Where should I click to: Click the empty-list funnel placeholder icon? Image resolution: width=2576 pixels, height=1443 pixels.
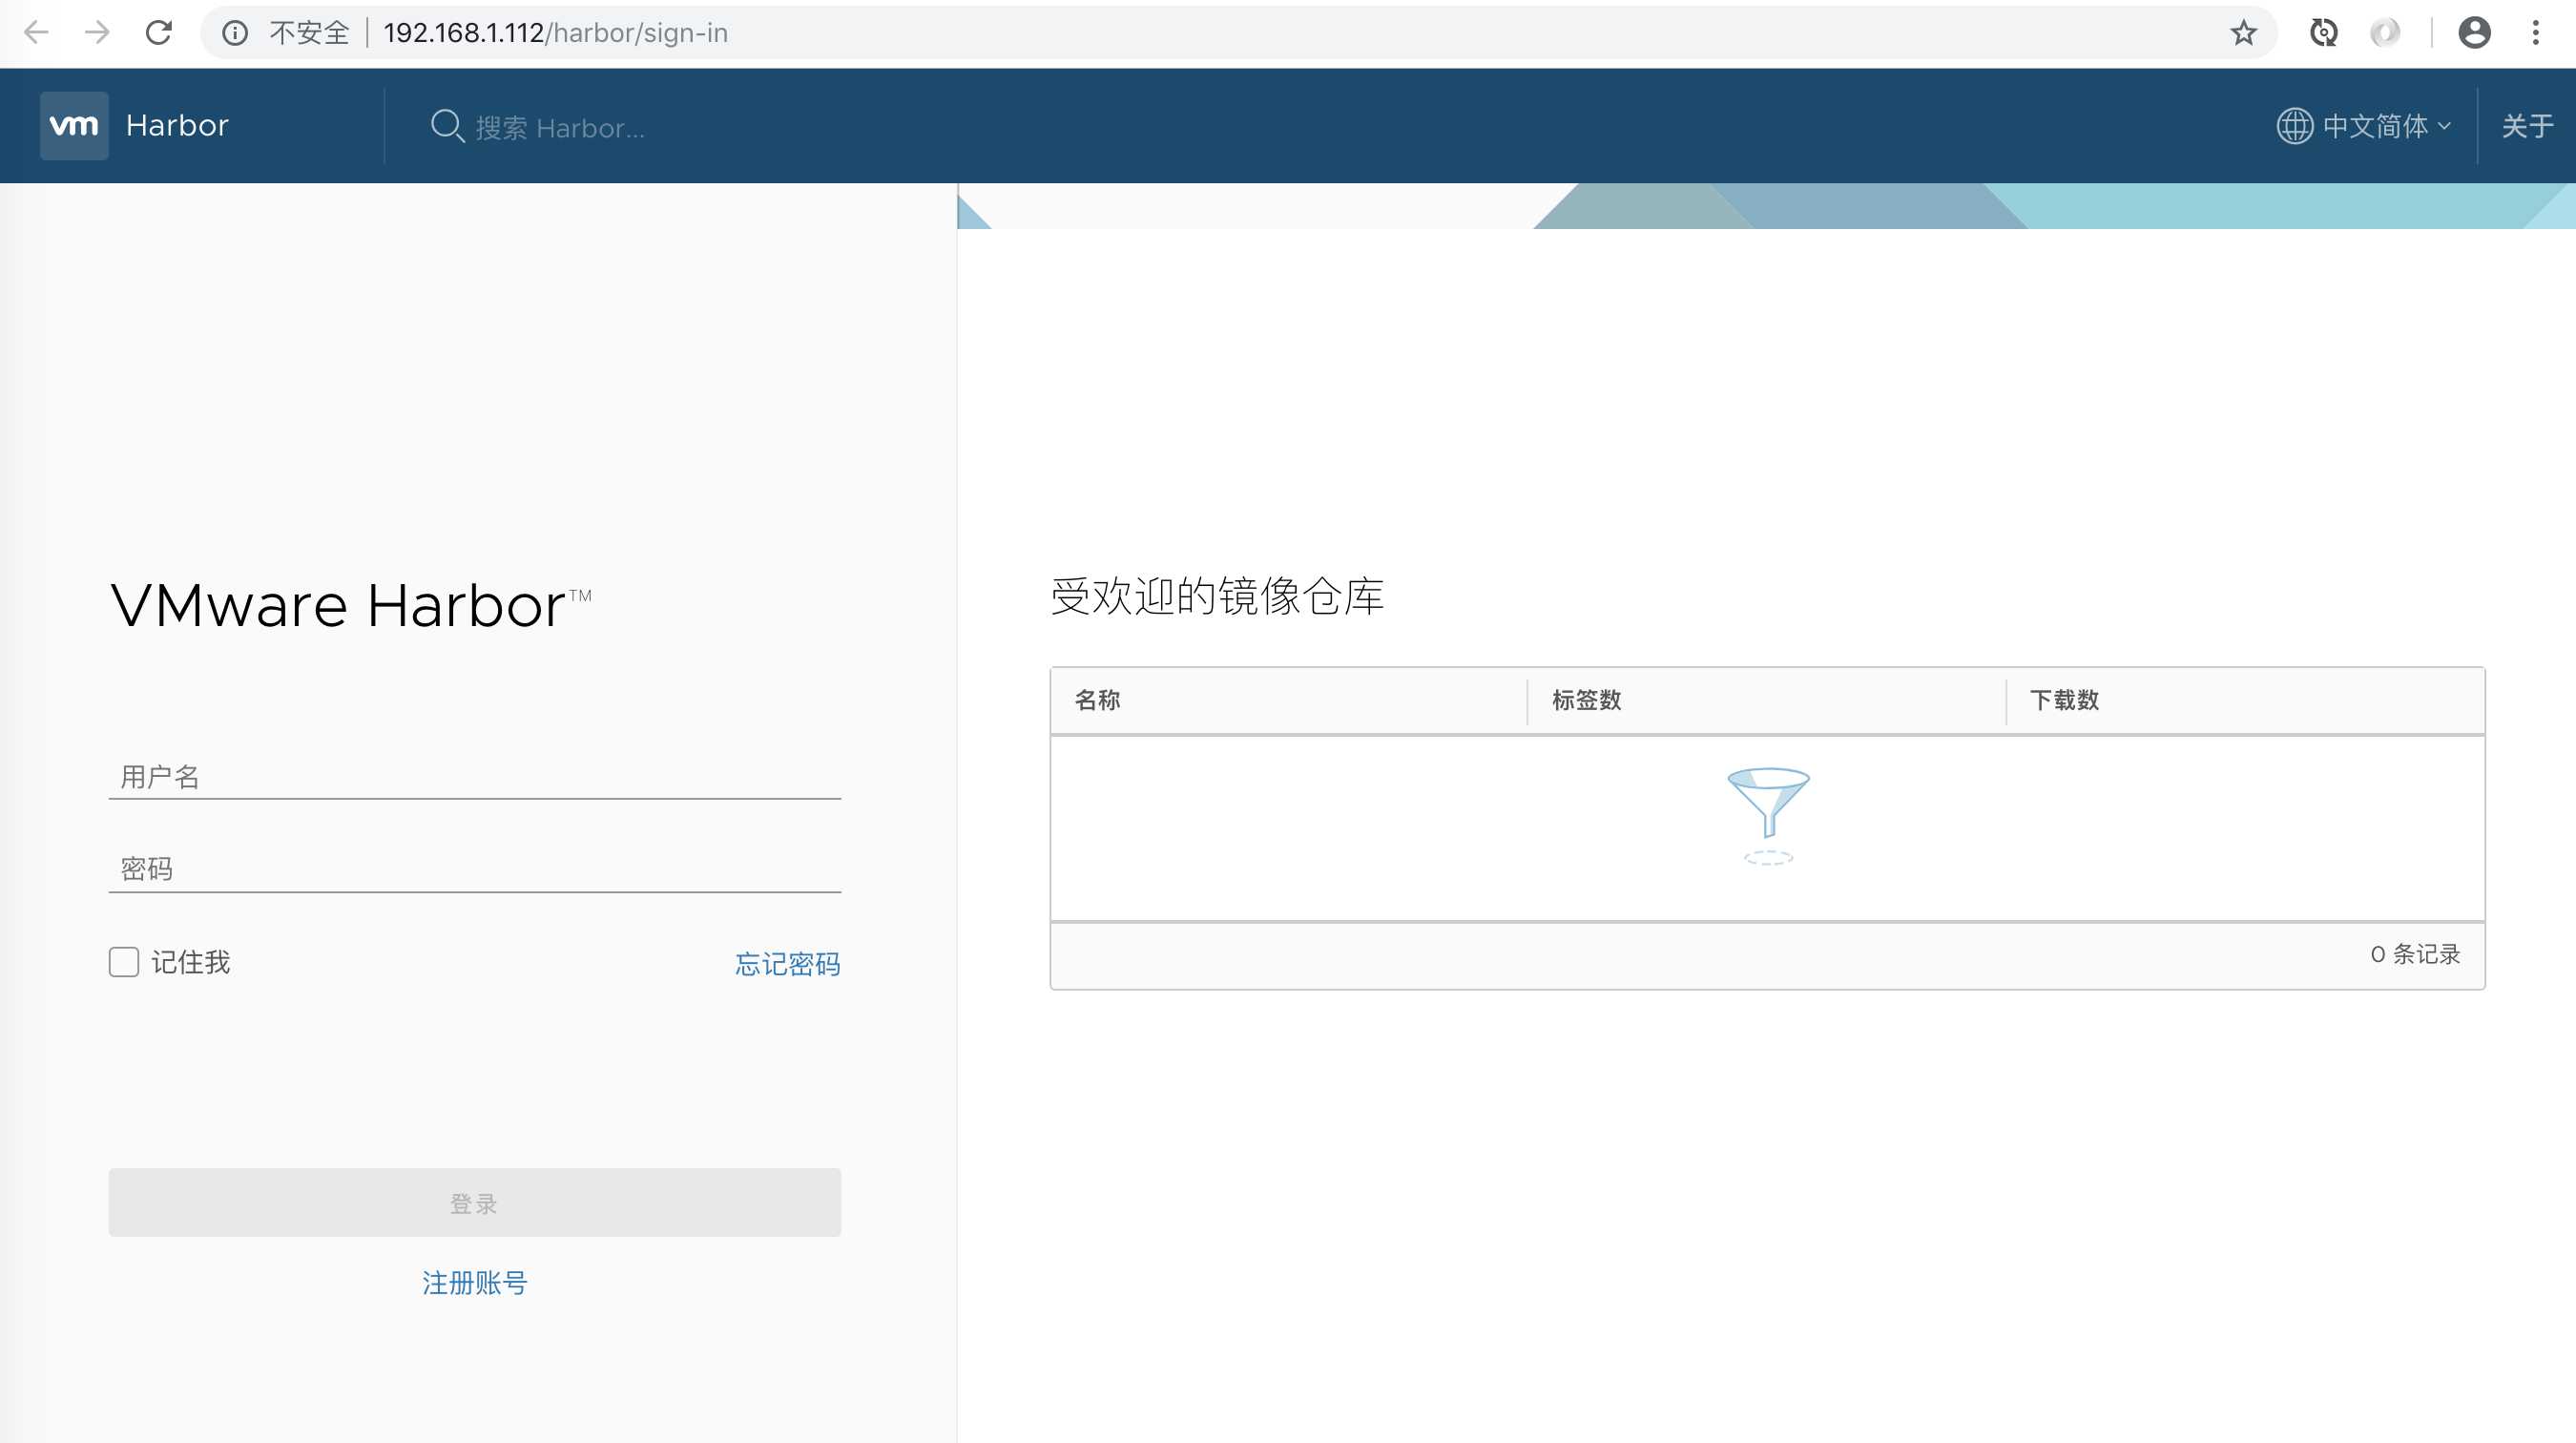coord(1768,816)
